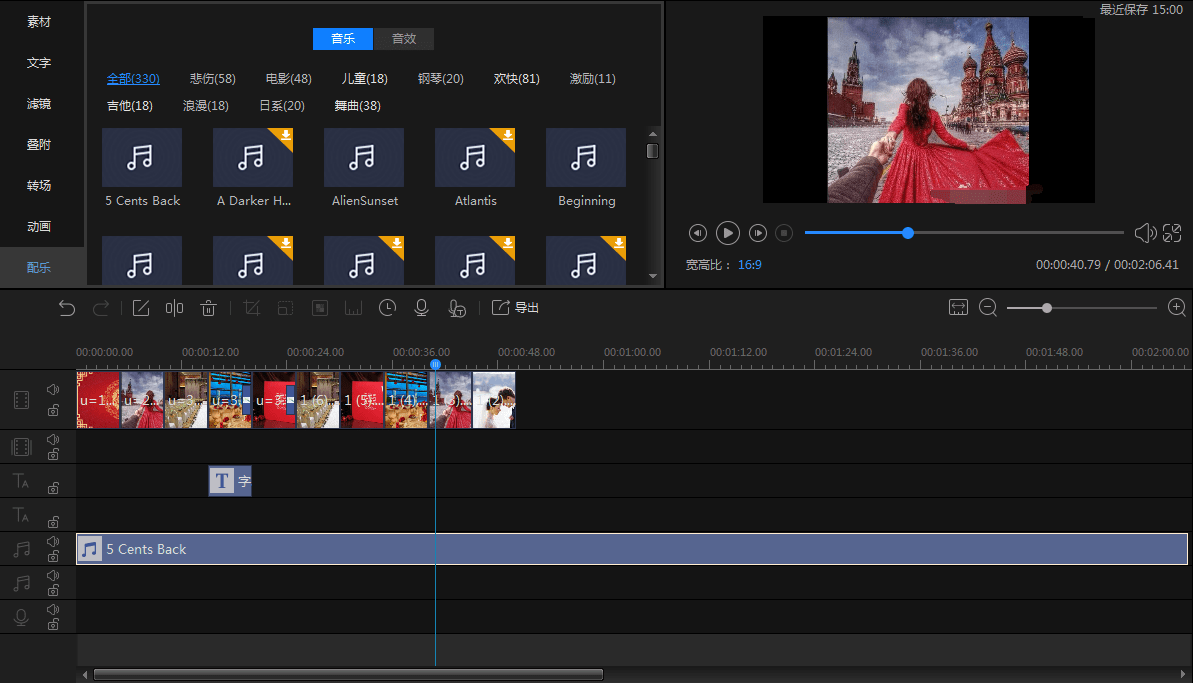Viewport: 1193px width, 683px height.
Task: Select the Beginning music thumbnail
Action: 586,157
